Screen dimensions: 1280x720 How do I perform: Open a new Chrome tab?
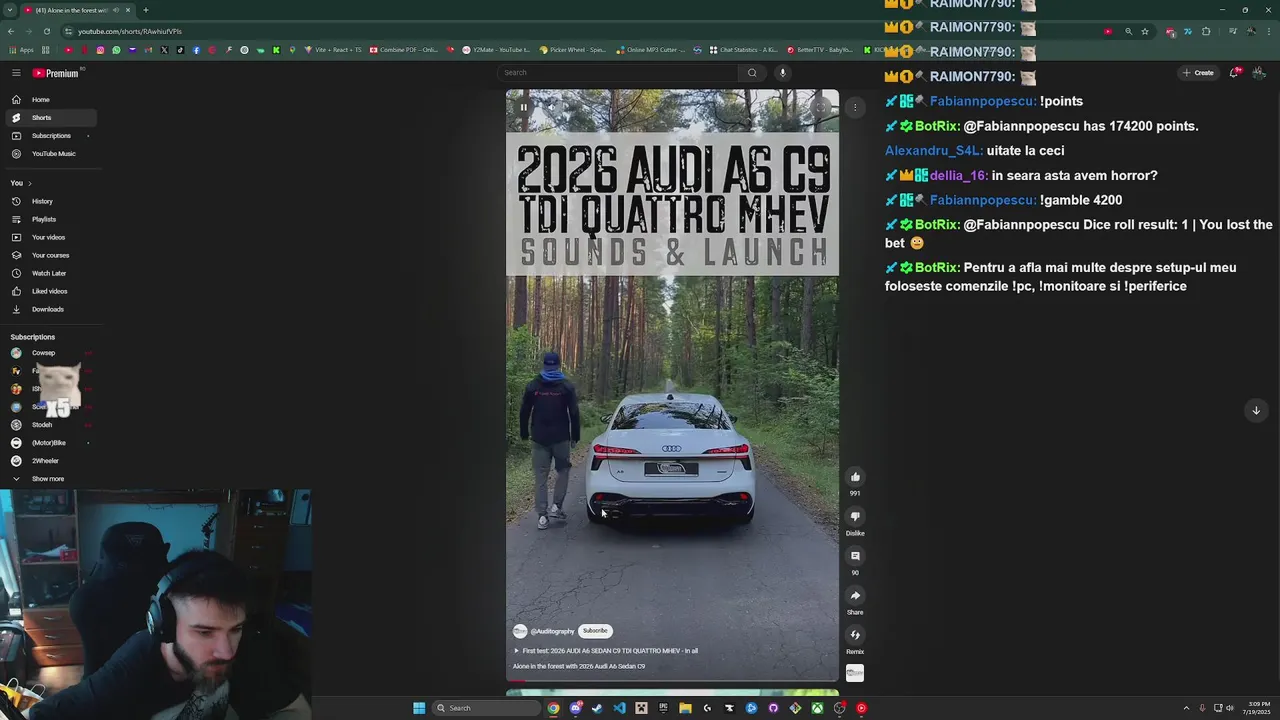(145, 10)
